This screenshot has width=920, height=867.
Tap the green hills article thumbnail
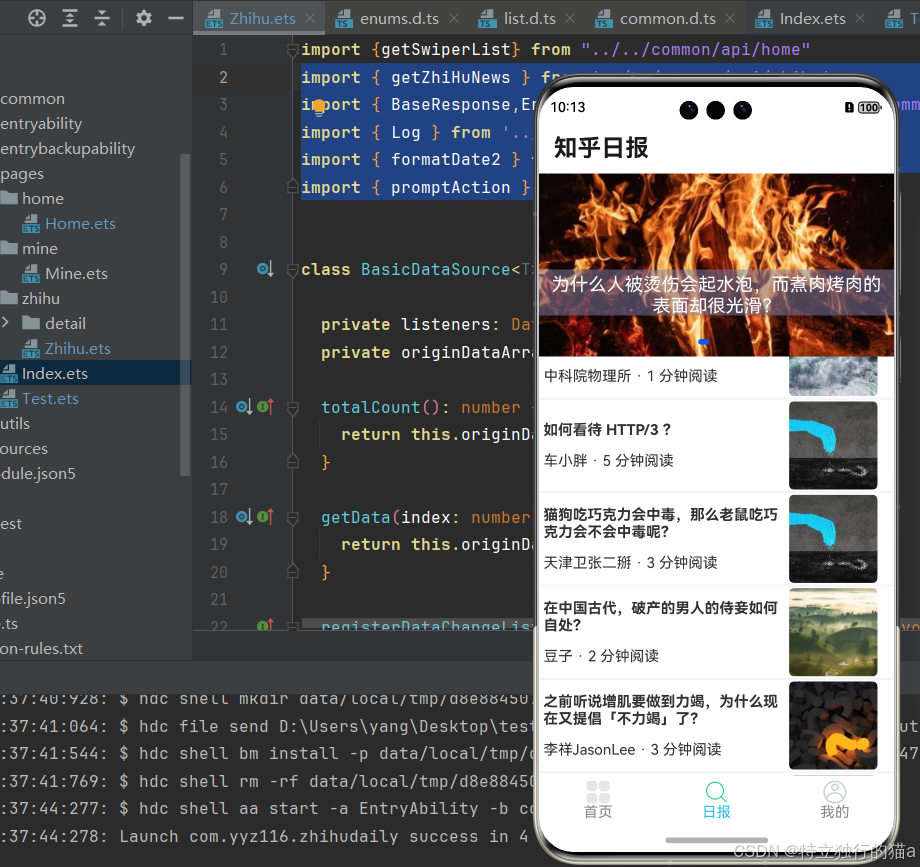point(833,632)
